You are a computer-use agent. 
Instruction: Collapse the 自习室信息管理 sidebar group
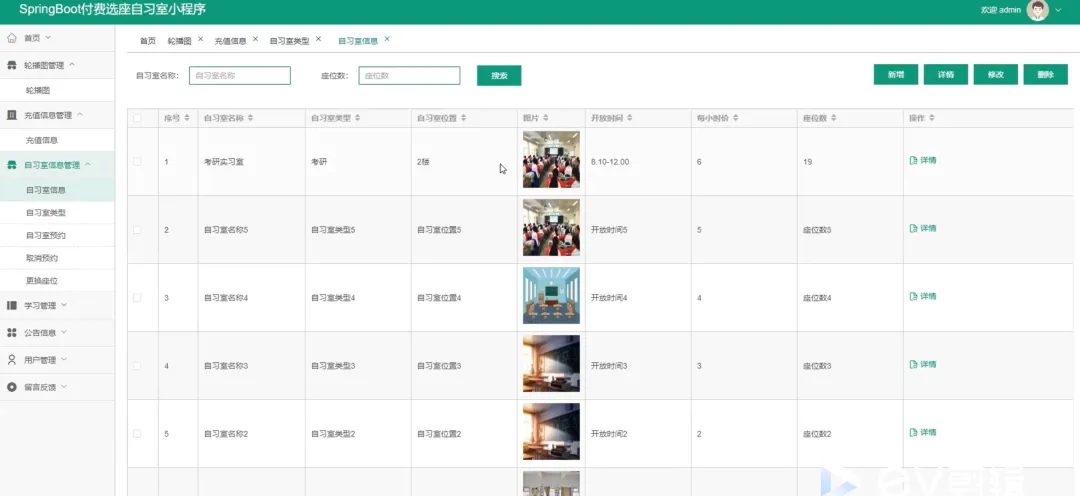click(87, 164)
